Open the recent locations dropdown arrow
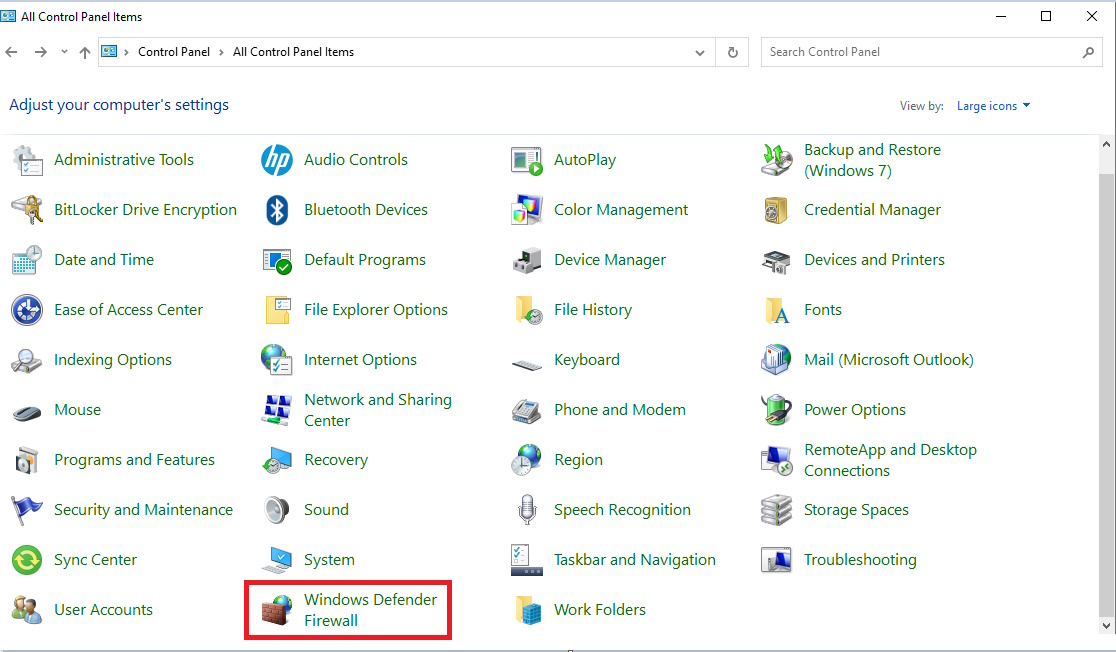The image size is (1116, 652). click(x=65, y=52)
